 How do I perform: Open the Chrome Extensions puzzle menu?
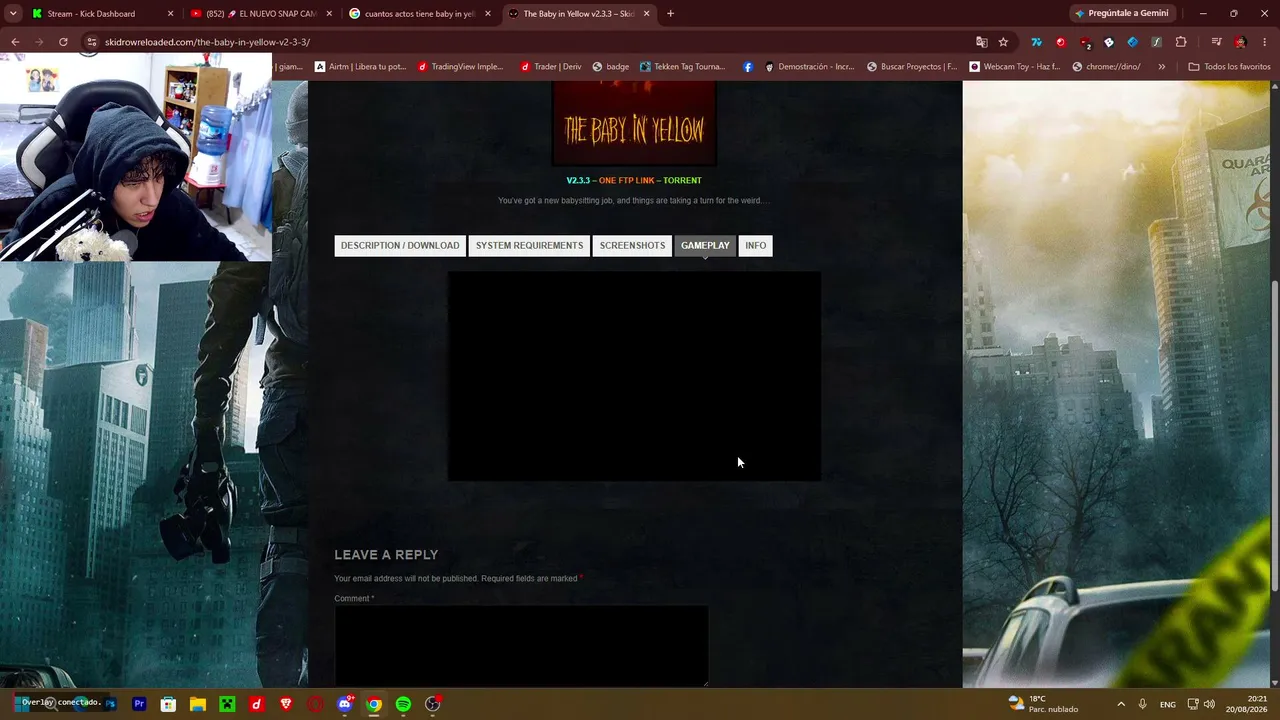pyautogui.click(x=1181, y=42)
